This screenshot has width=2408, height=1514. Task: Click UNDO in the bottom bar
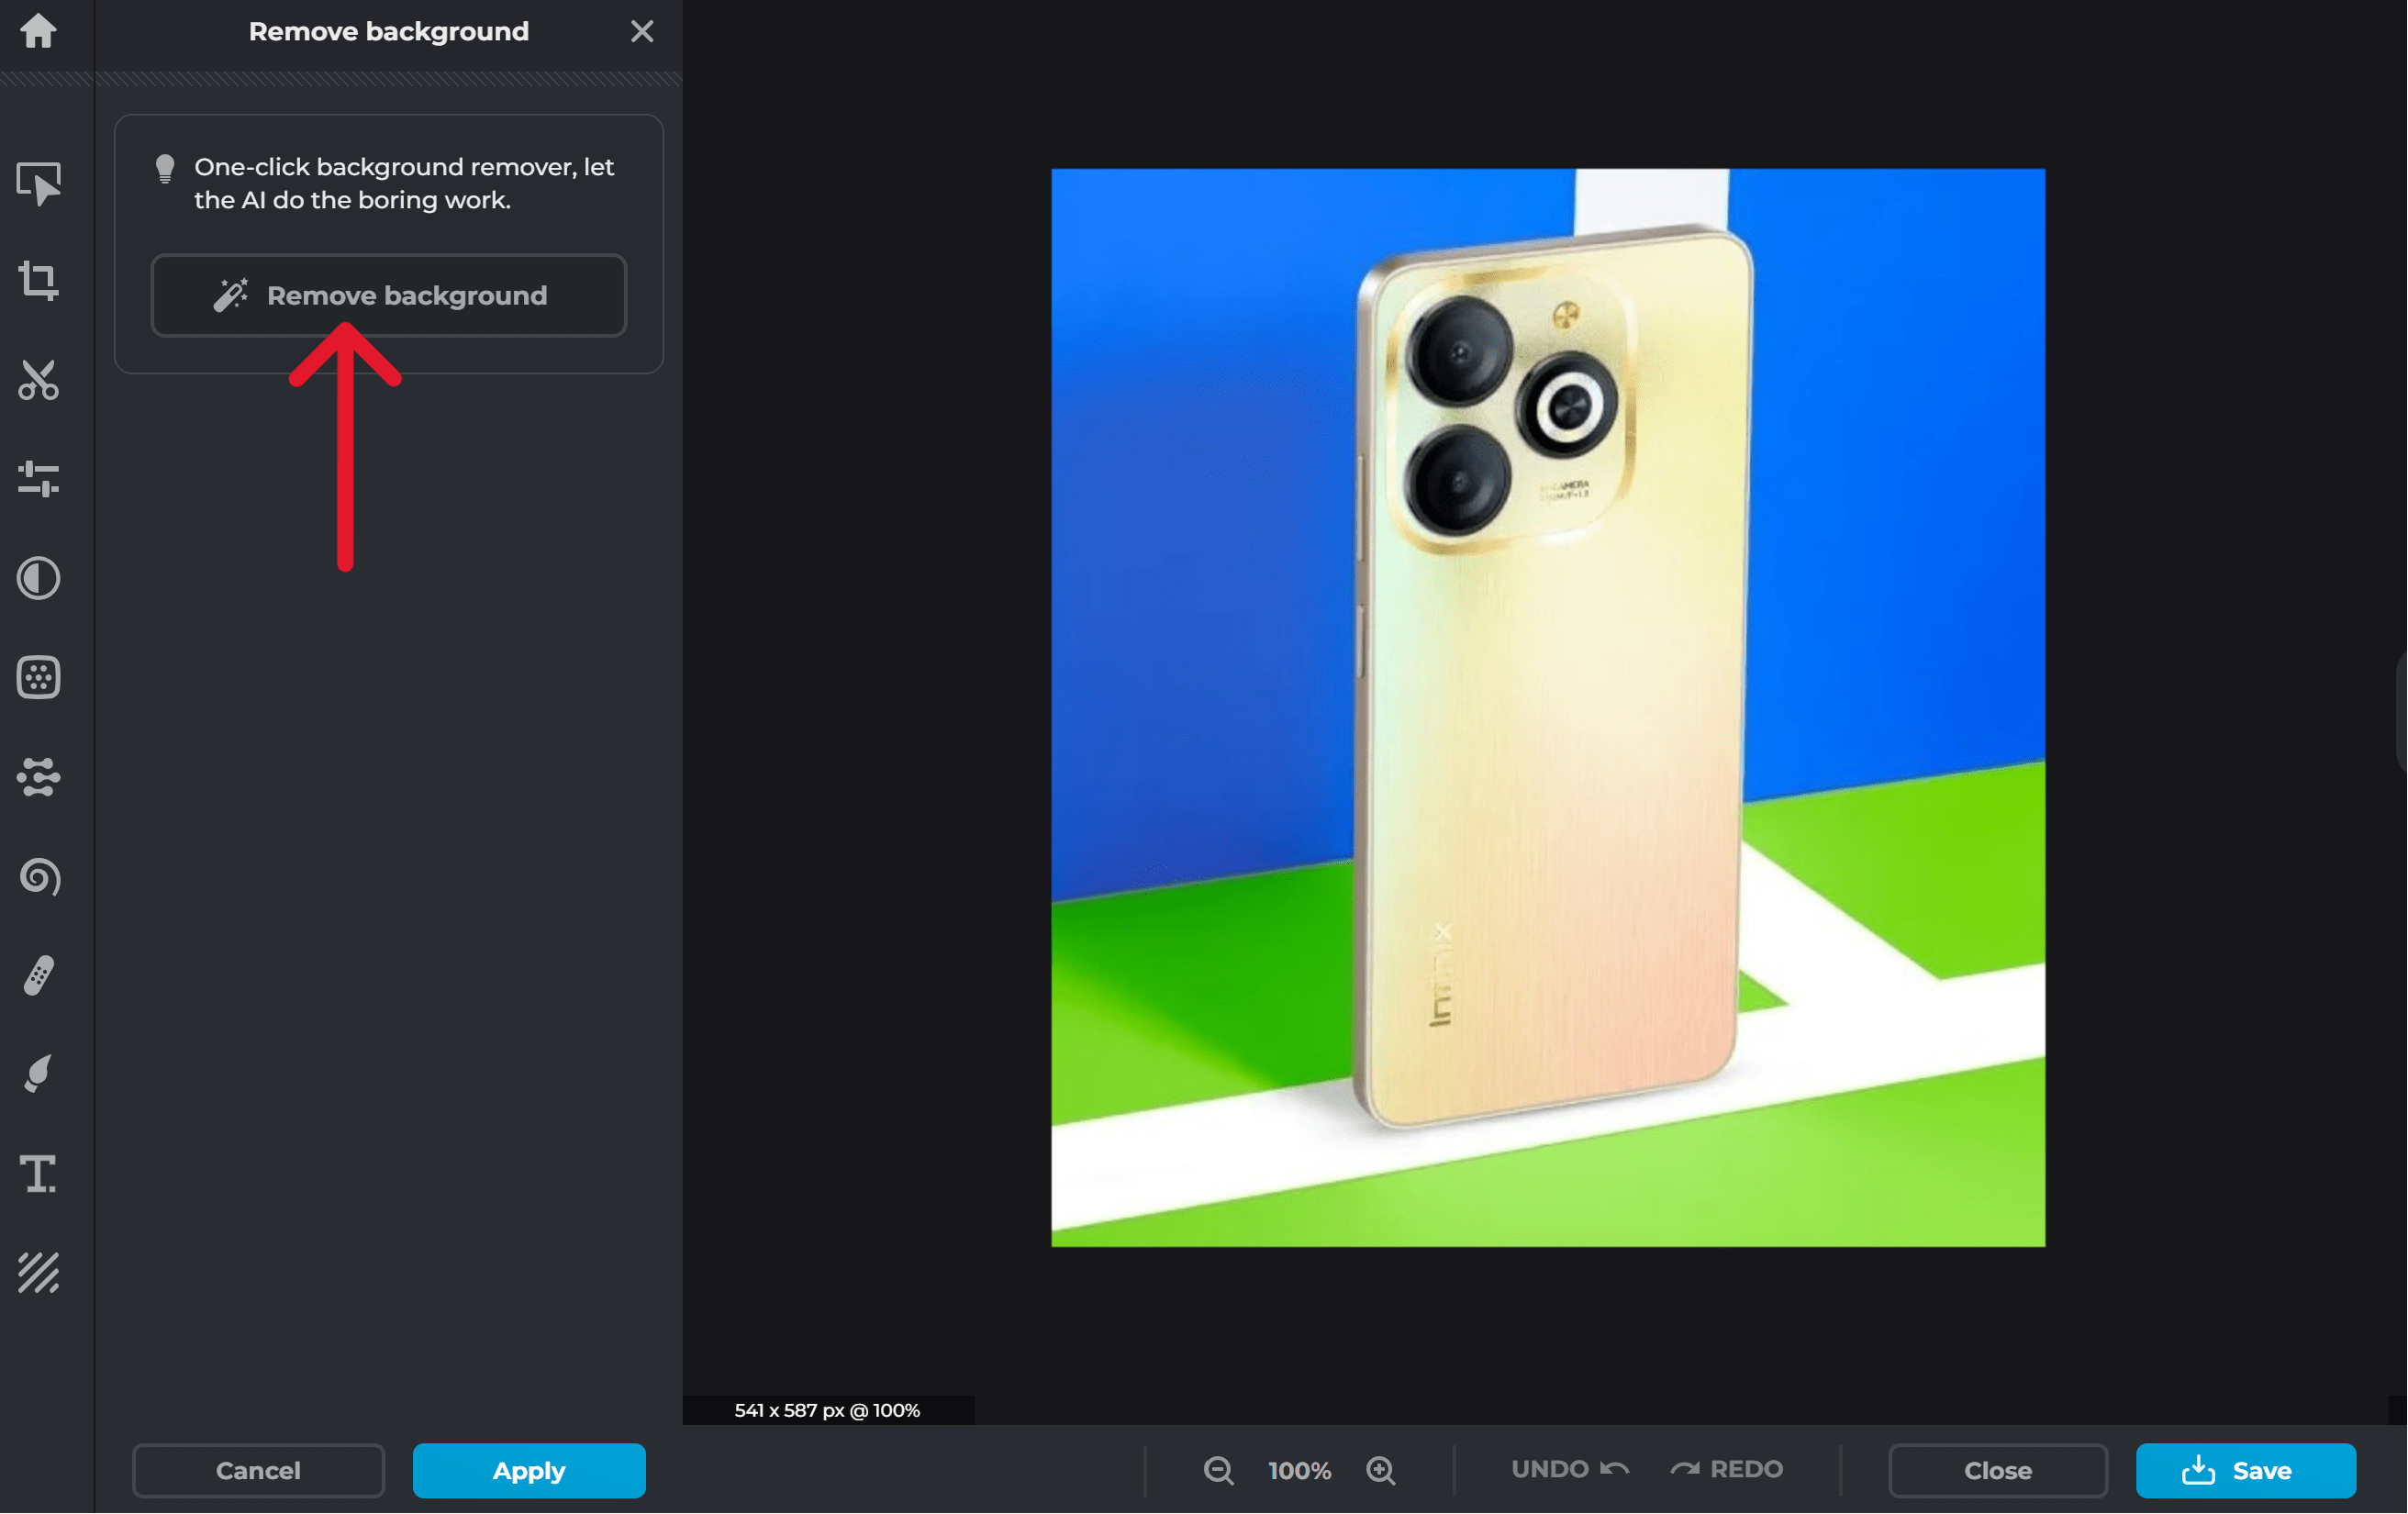pos(1569,1469)
